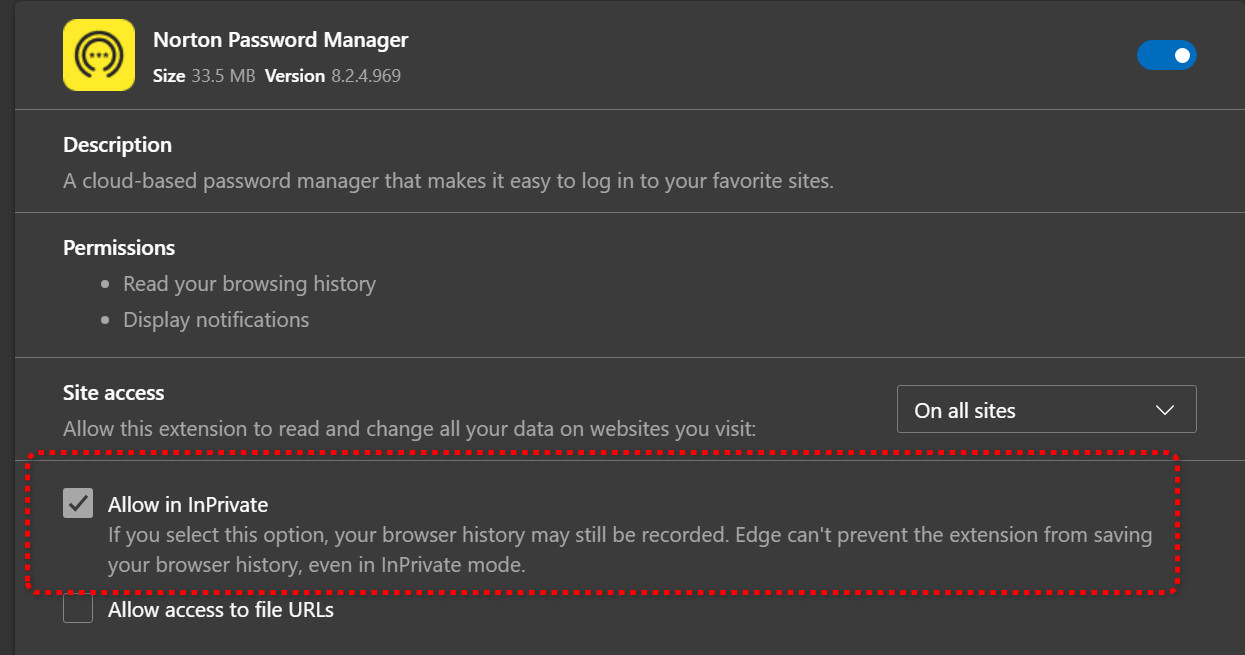Enable the Allow access to file URLs checkbox
Image resolution: width=1245 pixels, height=655 pixels.
click(78, 608)
